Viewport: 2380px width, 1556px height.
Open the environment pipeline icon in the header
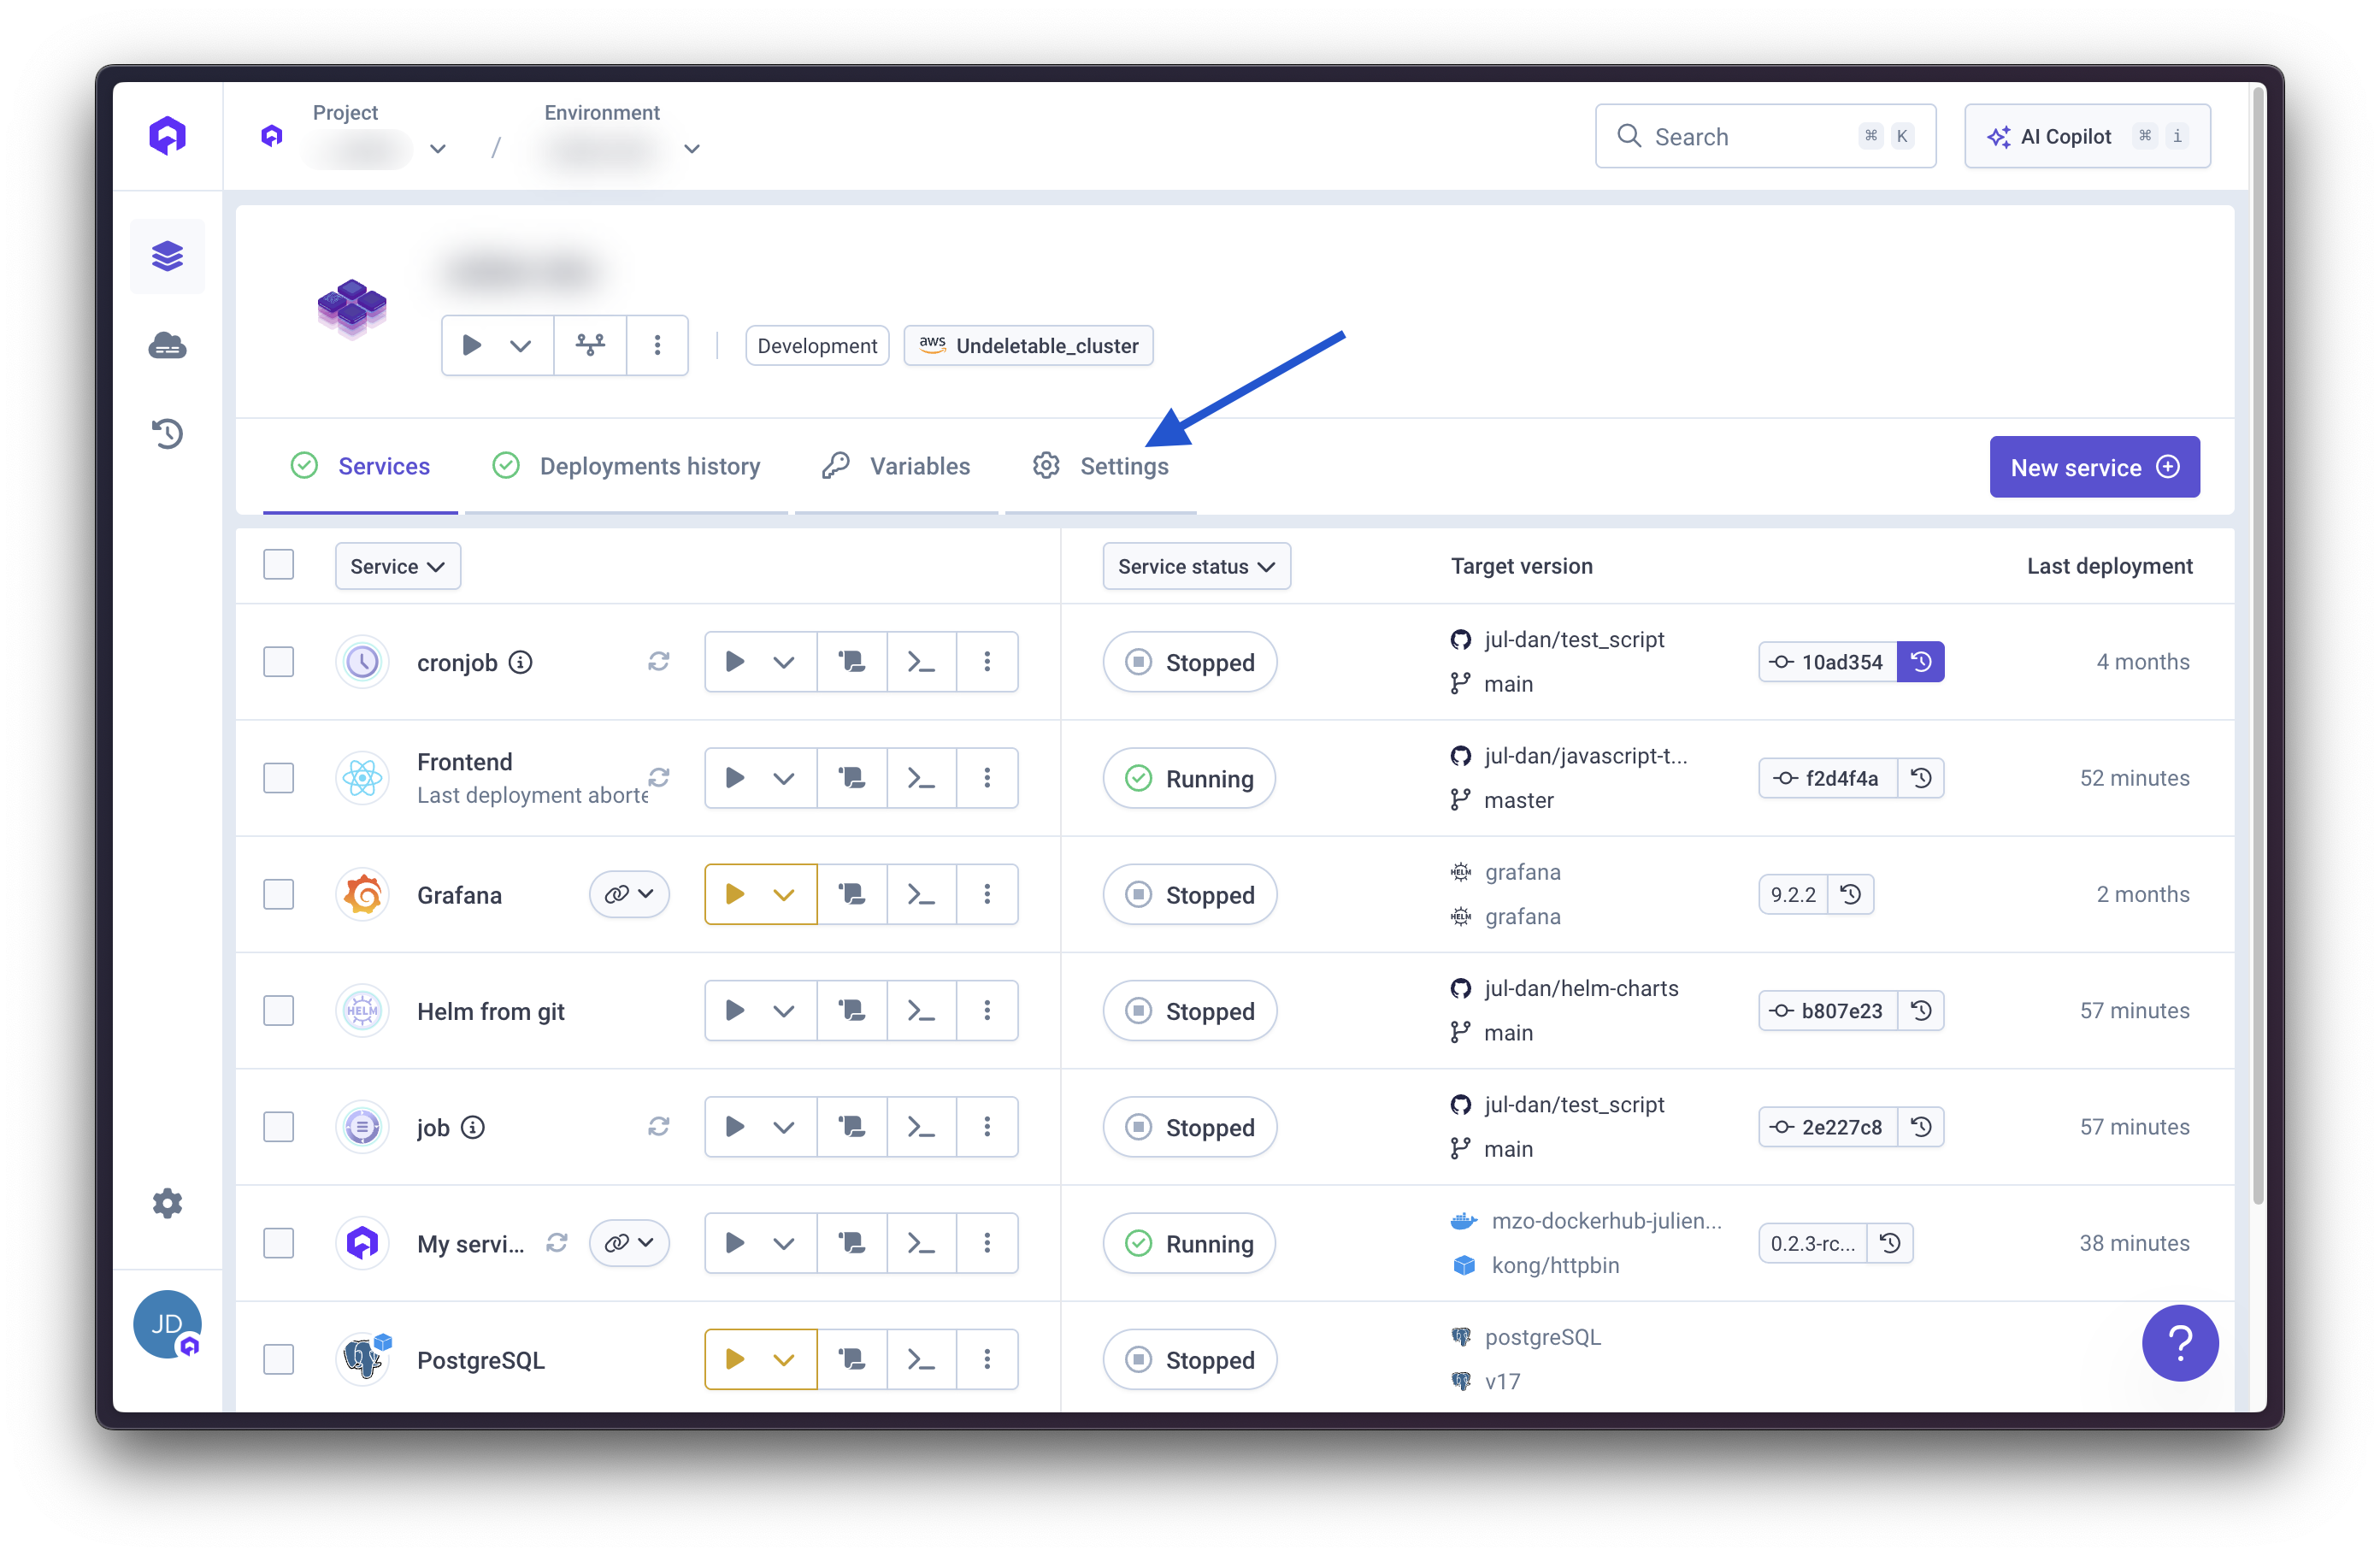tap(590, 346)
